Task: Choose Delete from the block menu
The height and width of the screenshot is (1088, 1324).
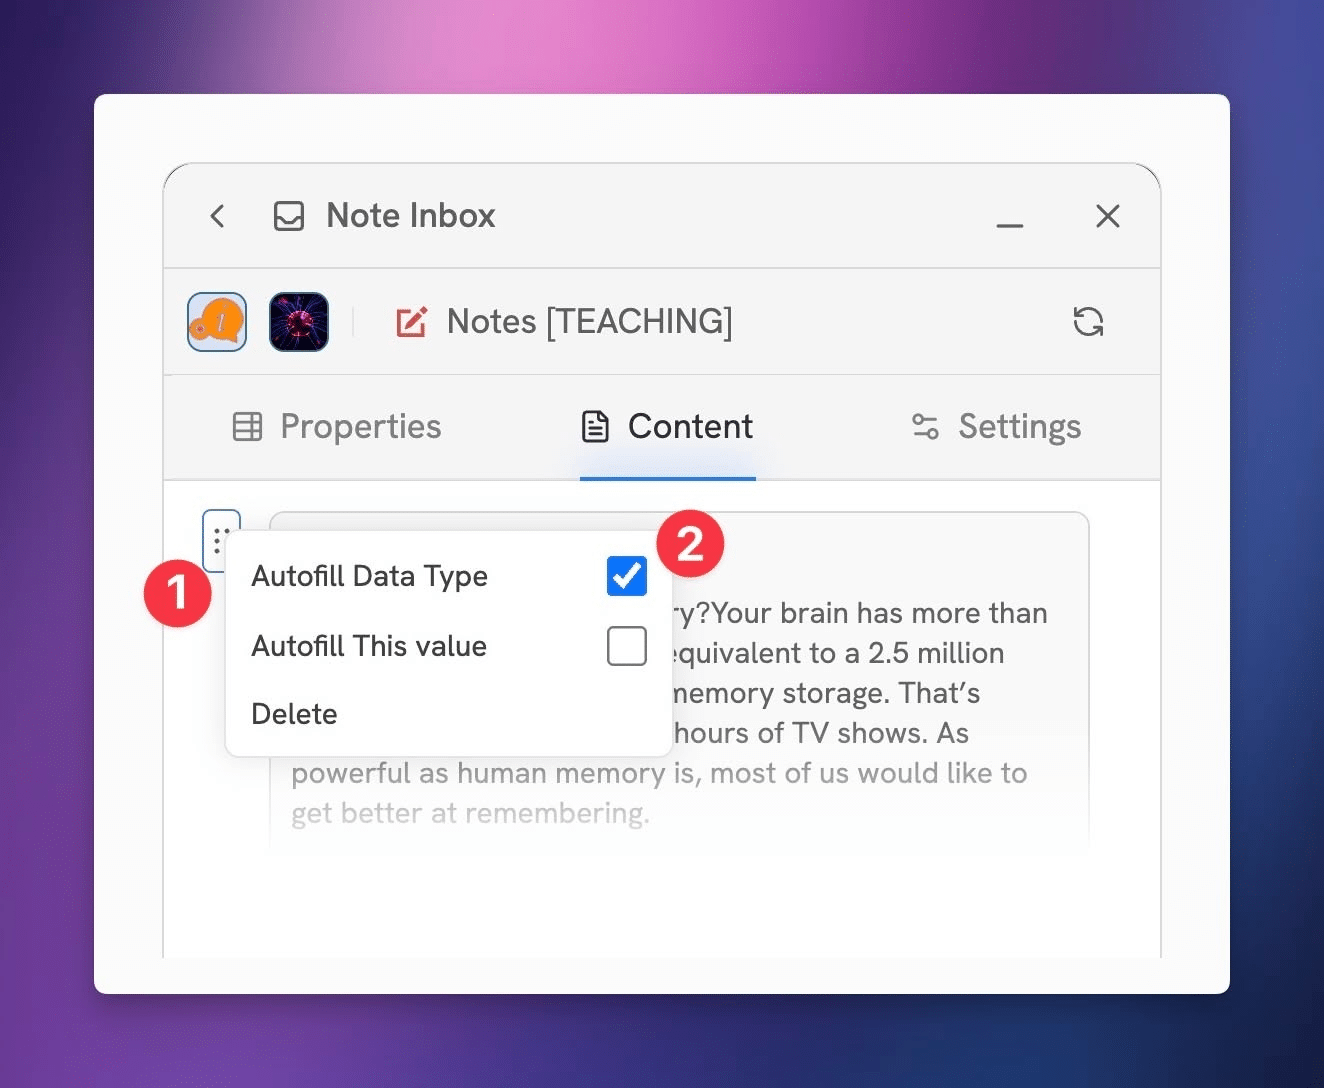Action: [294, 714]
